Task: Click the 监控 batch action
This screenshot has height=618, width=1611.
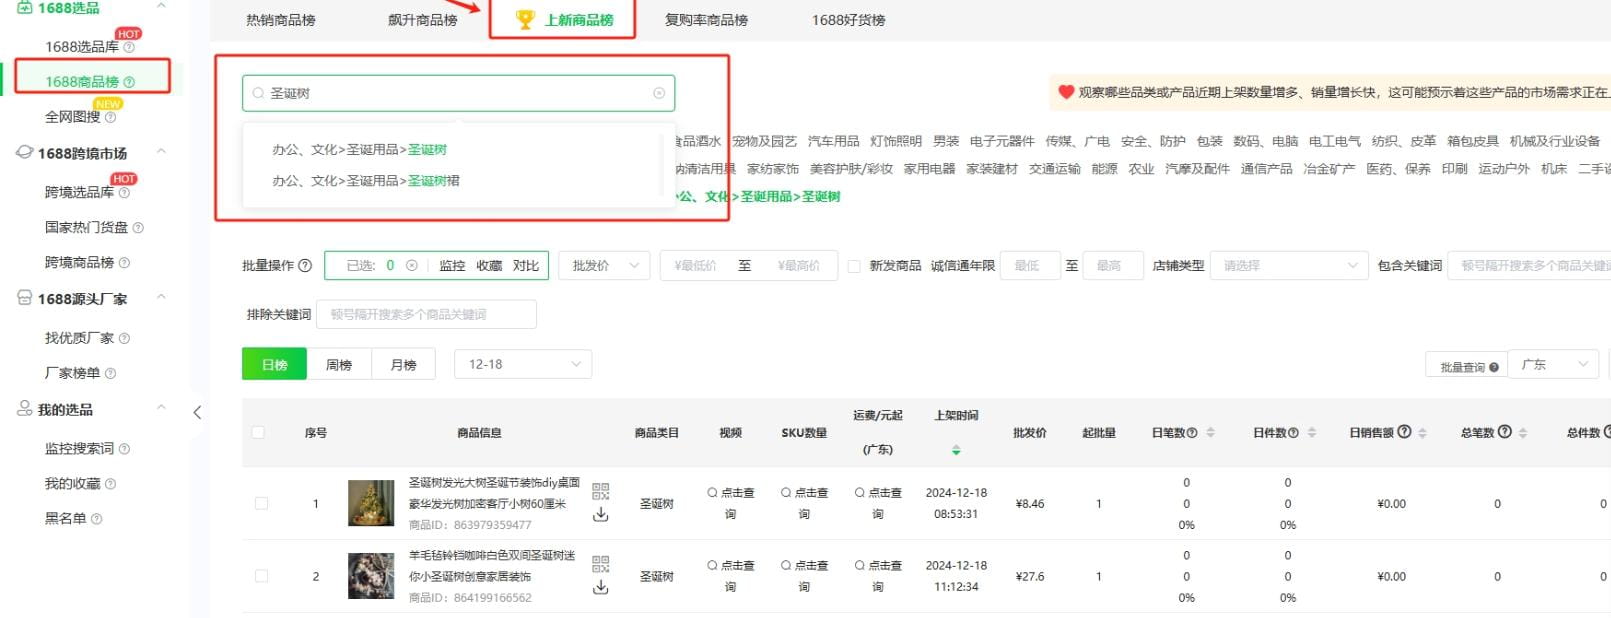Action: point(452,266)
